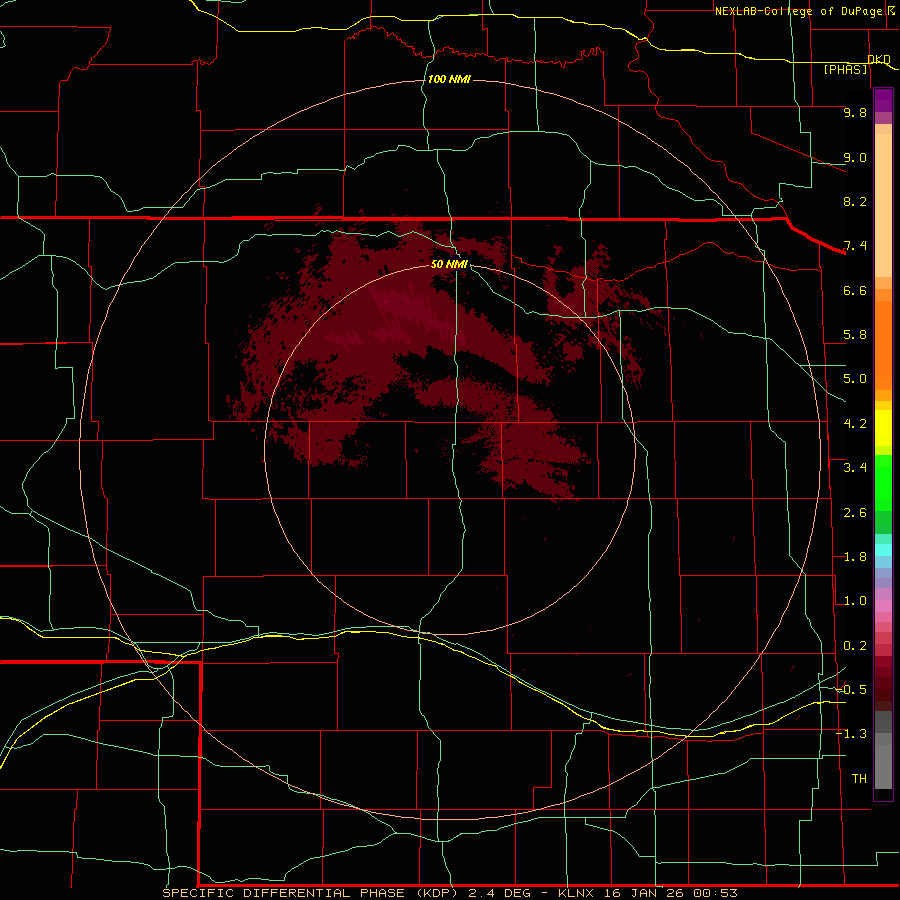Pick the yellow segment of the color bar
Viewport: 900px width, 900px height.
point(883,428)
